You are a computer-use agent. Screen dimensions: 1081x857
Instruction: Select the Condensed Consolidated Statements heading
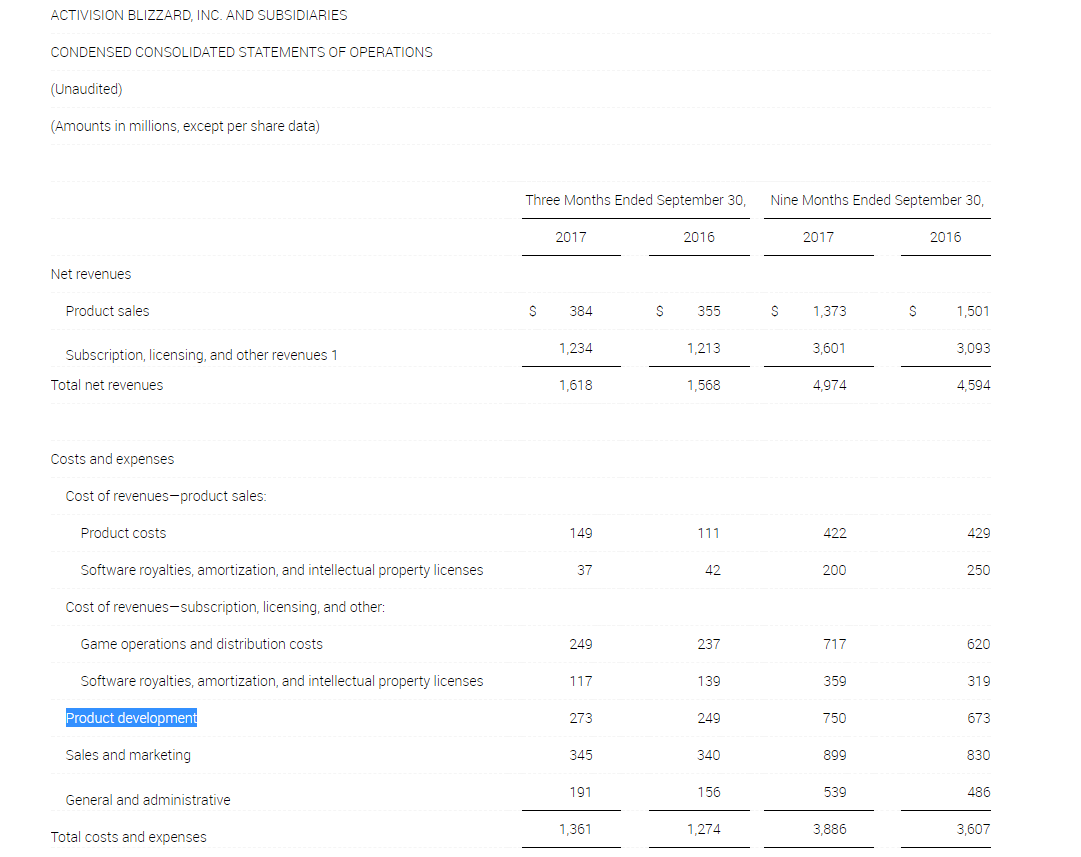click(x=241, y=52)
